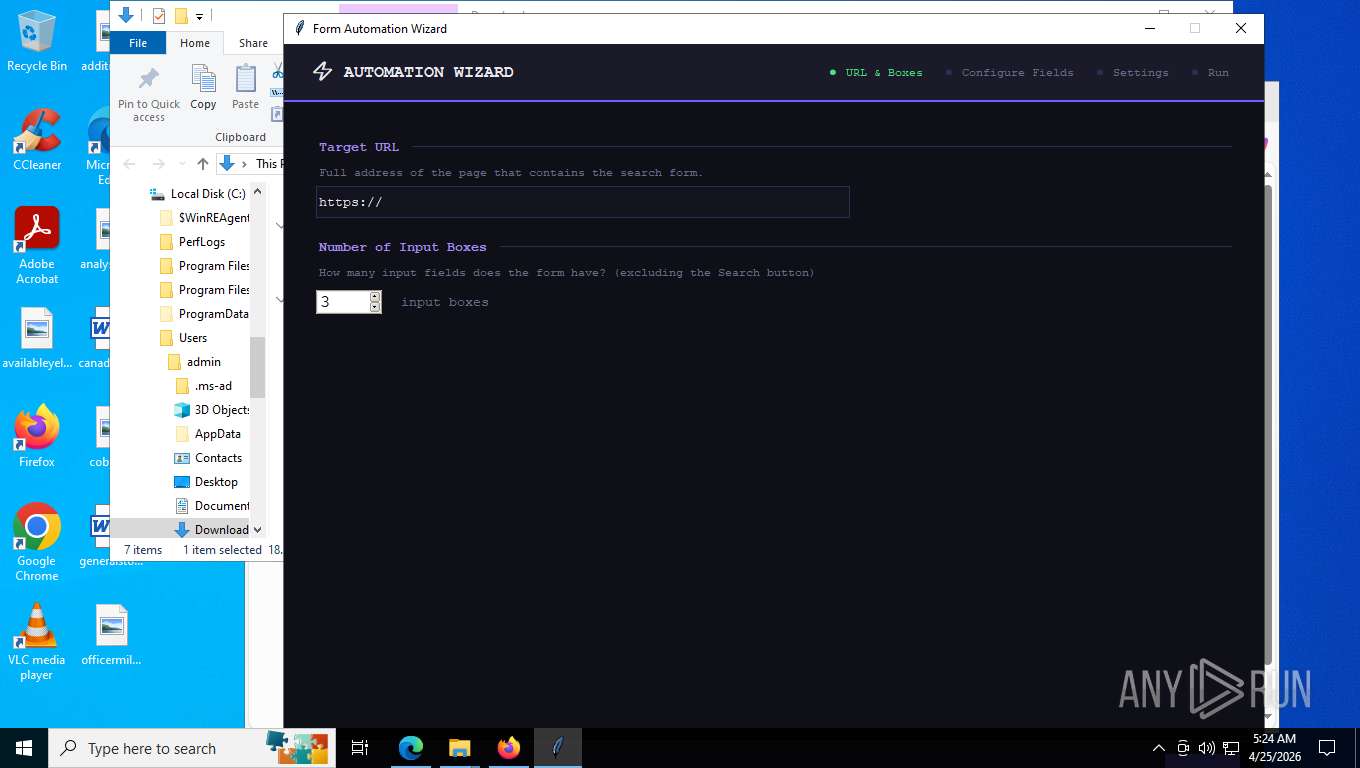Select the admin folder in the tree

tap(194, 362)
